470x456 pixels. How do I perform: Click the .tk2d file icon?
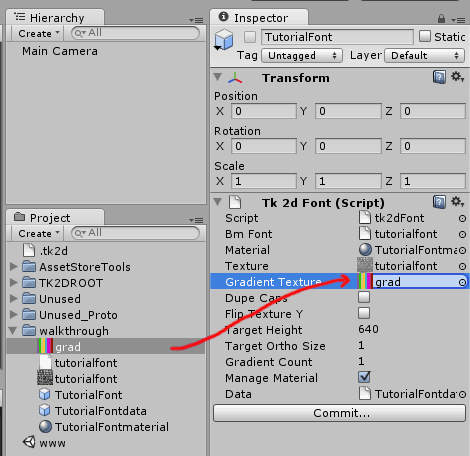pyautogui.click(x=29, y=250)
